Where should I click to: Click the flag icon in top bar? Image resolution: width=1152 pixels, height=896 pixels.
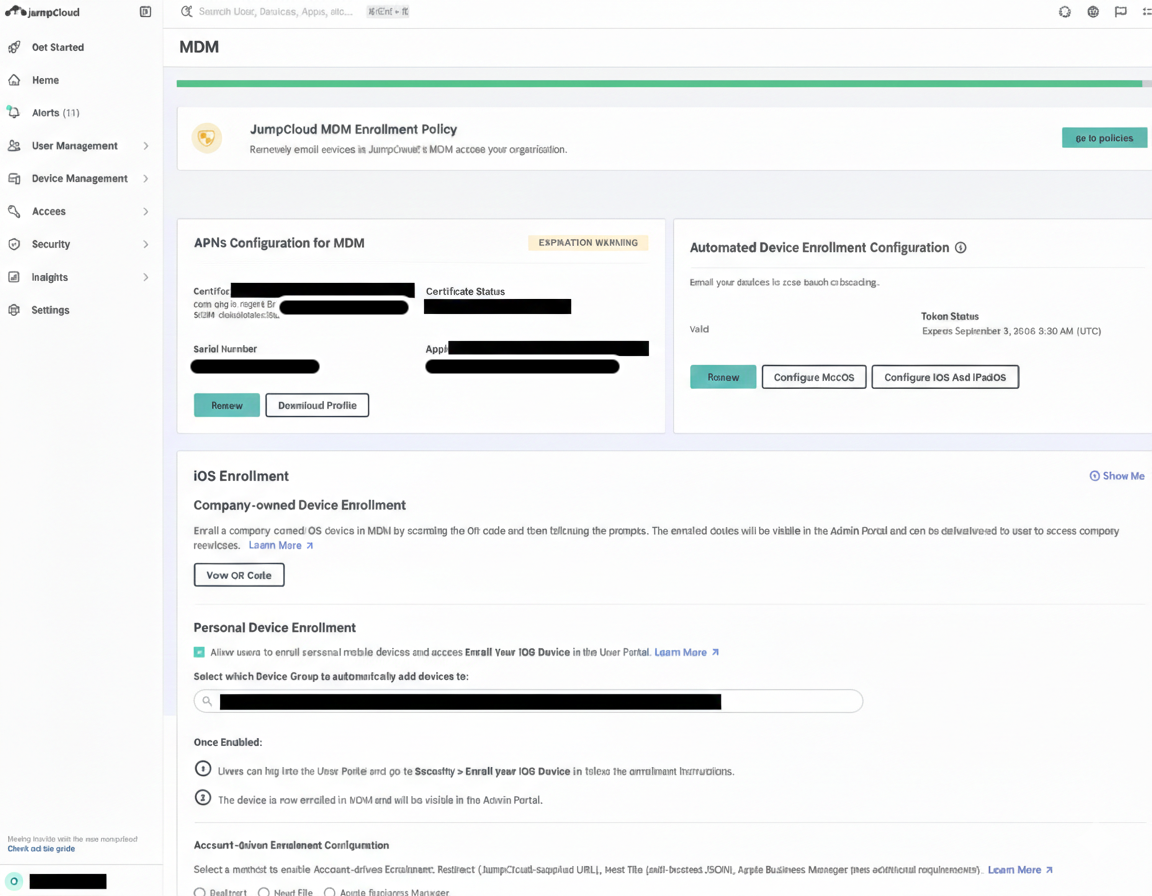[x=1120, y=12]
